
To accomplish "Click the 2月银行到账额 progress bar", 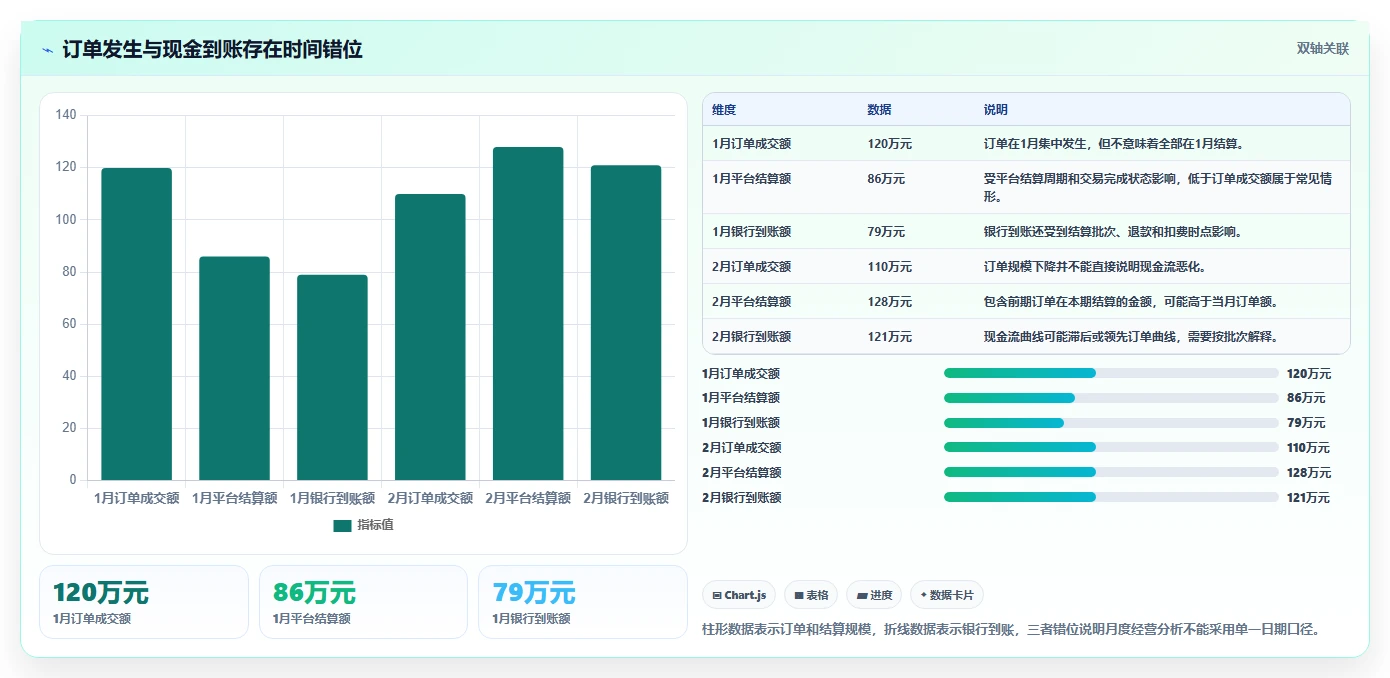I will pos(1111,497).
